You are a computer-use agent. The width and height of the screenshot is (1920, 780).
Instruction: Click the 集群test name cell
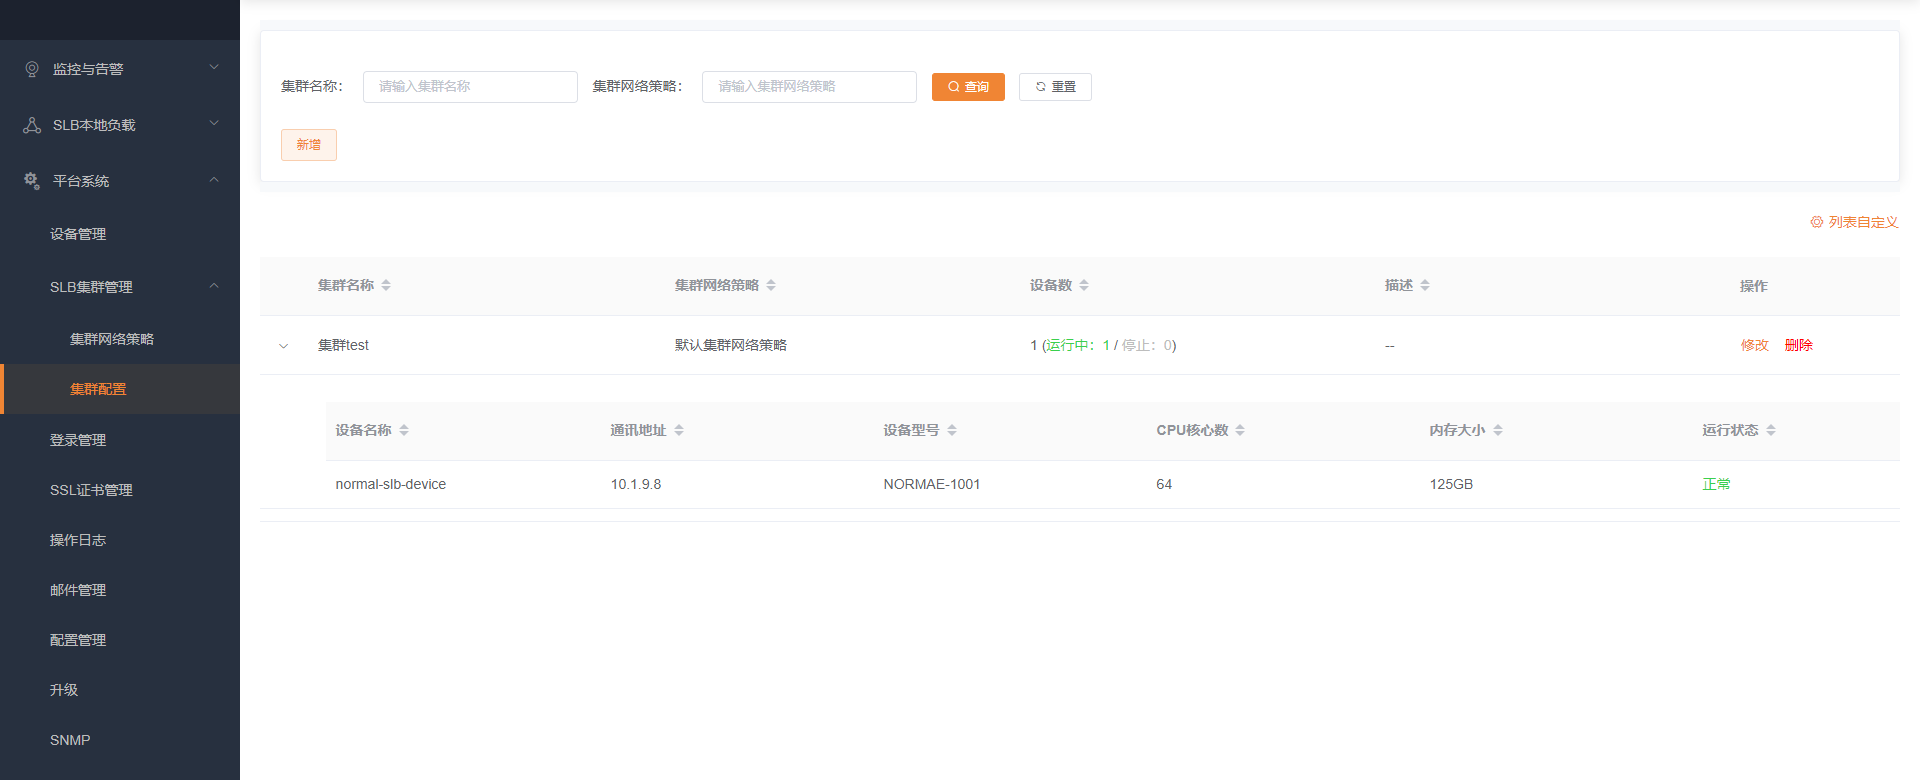point(343,345)
